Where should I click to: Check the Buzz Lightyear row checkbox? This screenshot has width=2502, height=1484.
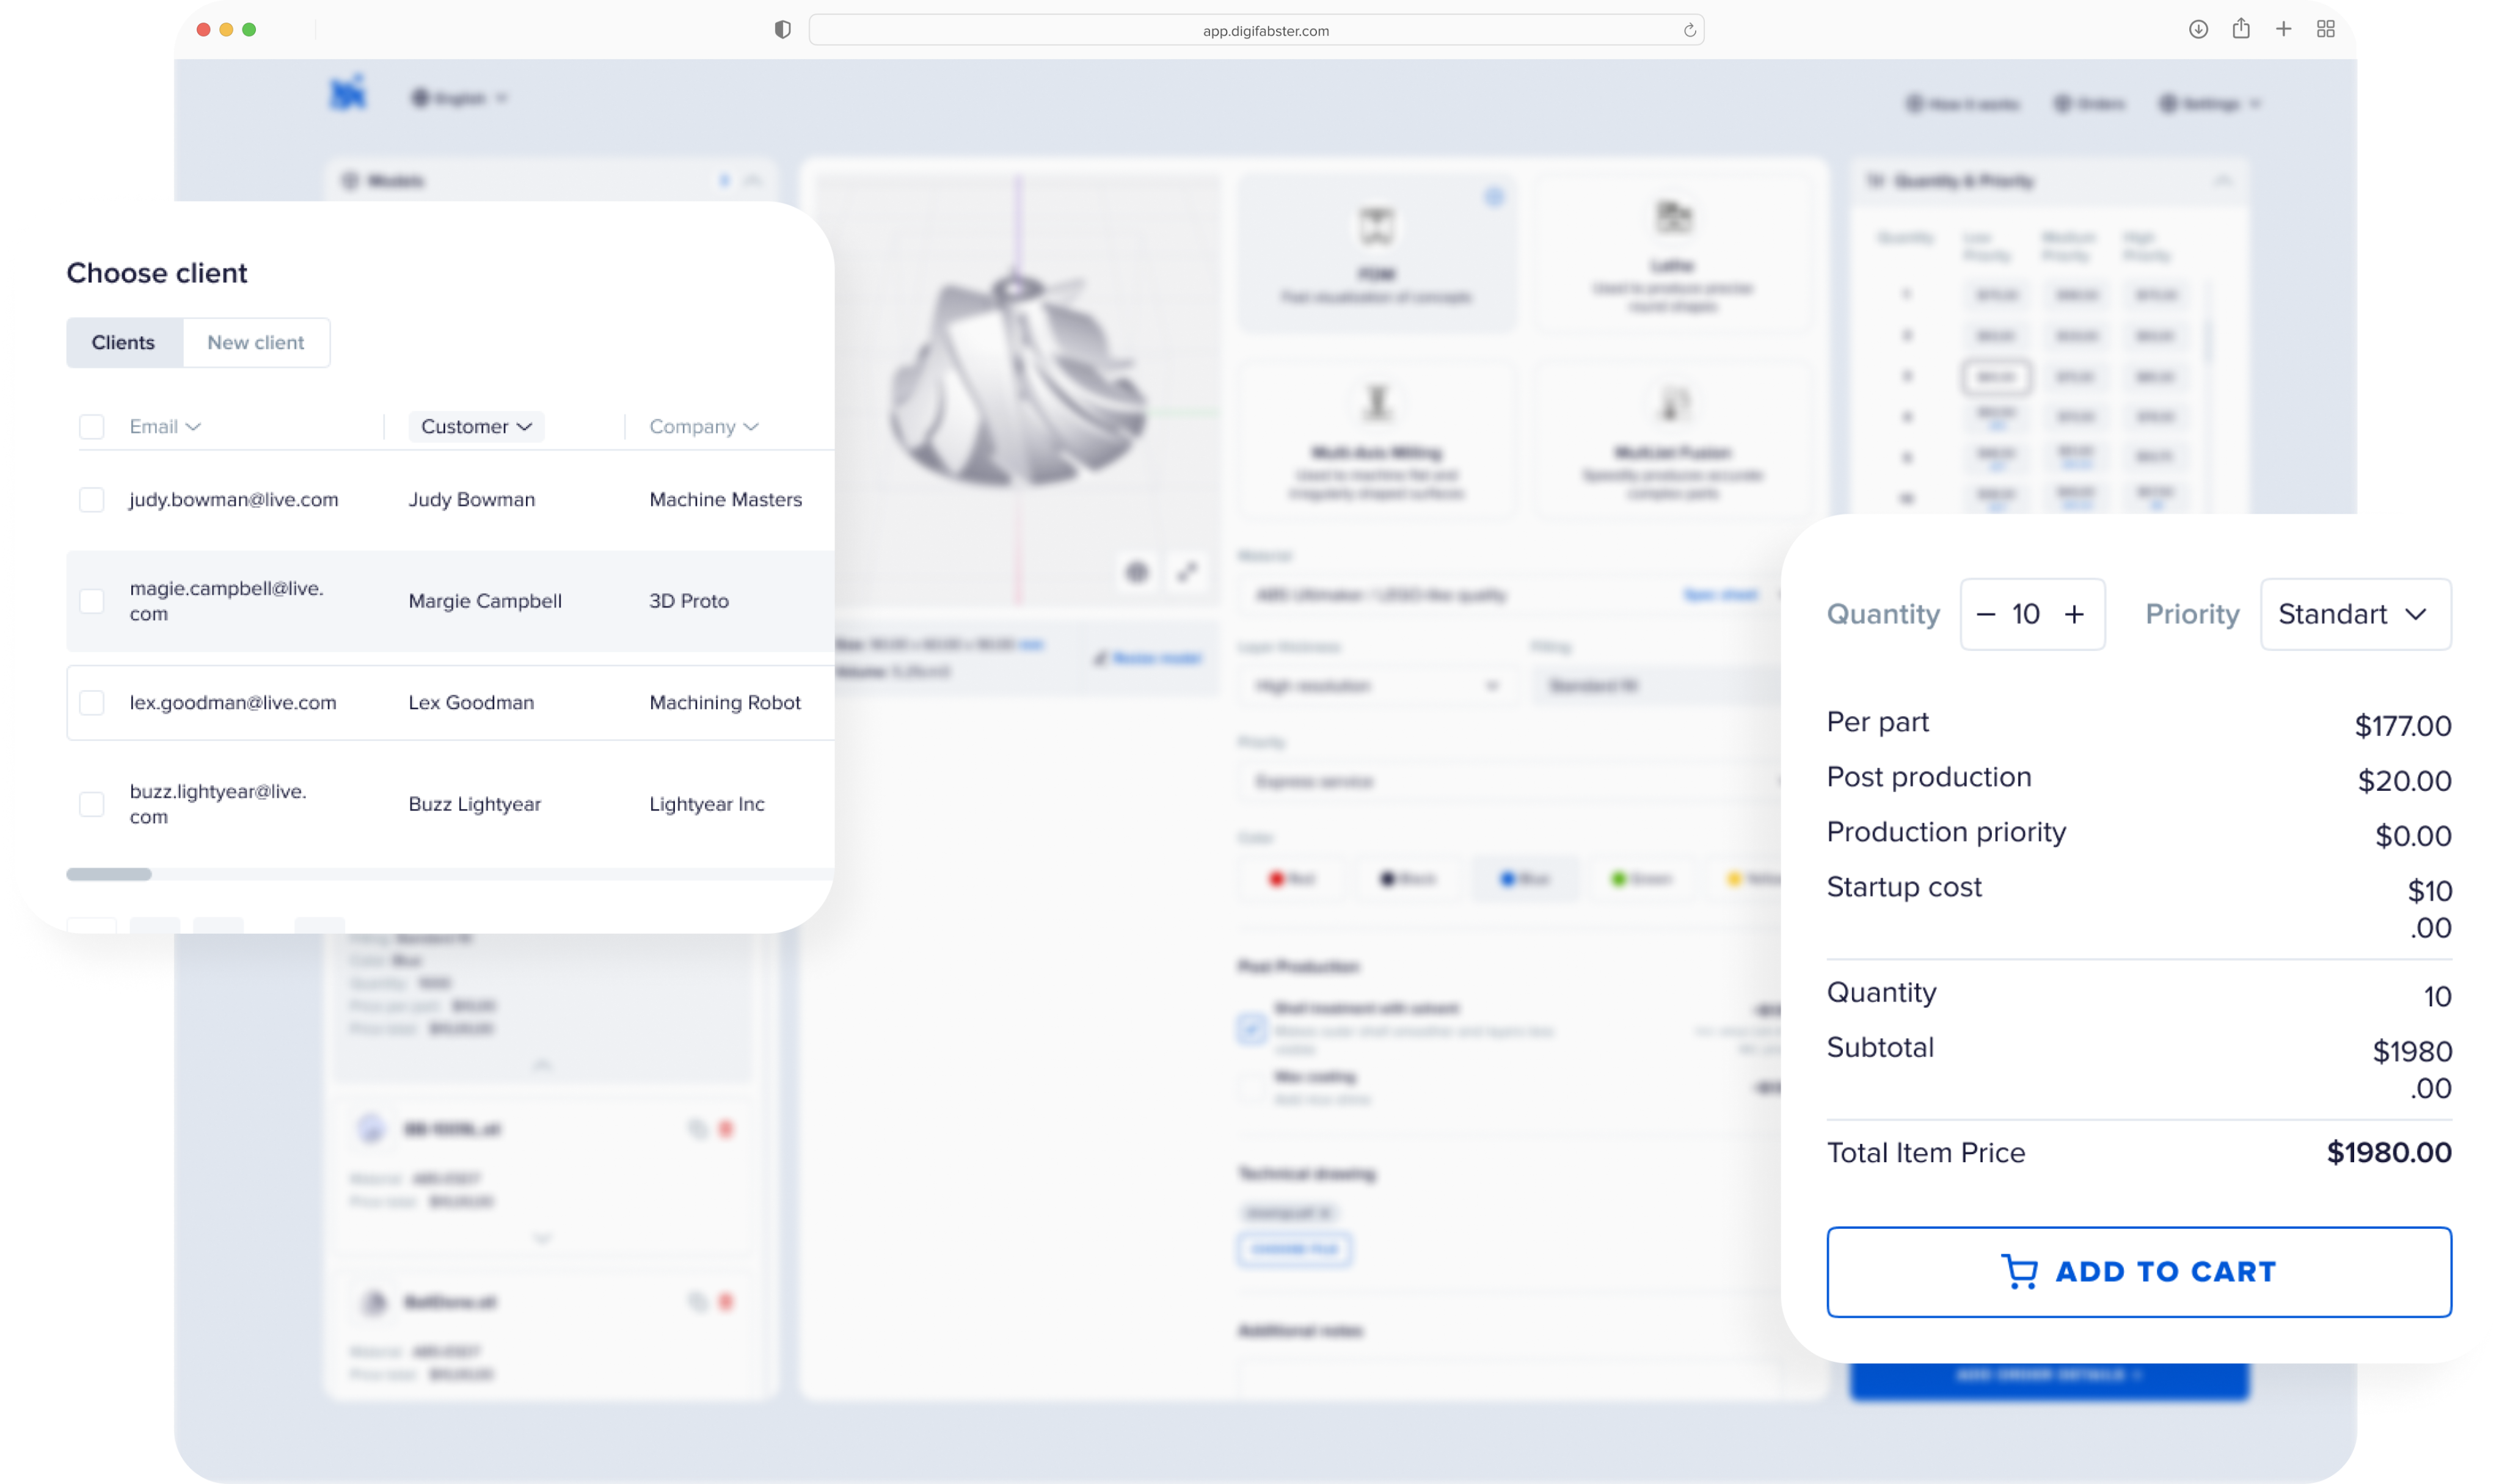pos(92,804)
